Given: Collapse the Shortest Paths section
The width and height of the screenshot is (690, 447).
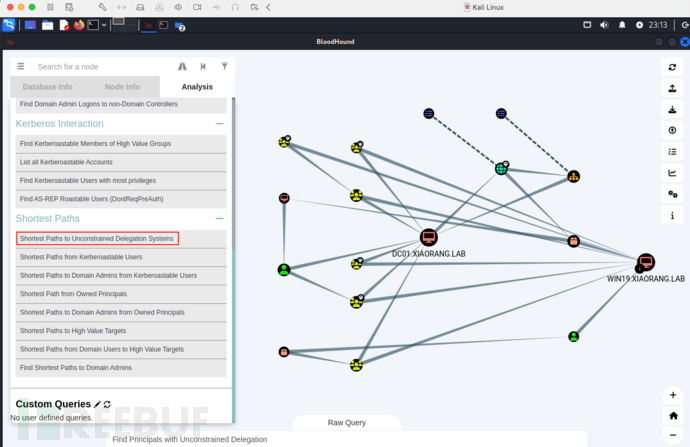Looking at the screenshot, I should point(220,219).
